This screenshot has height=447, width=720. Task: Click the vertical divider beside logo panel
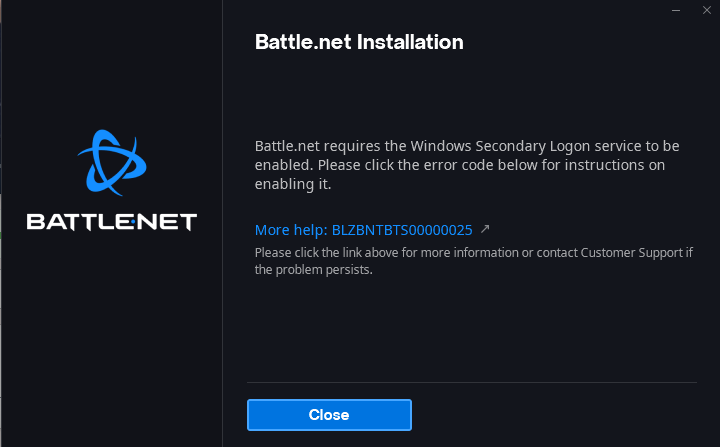[222, 300]
